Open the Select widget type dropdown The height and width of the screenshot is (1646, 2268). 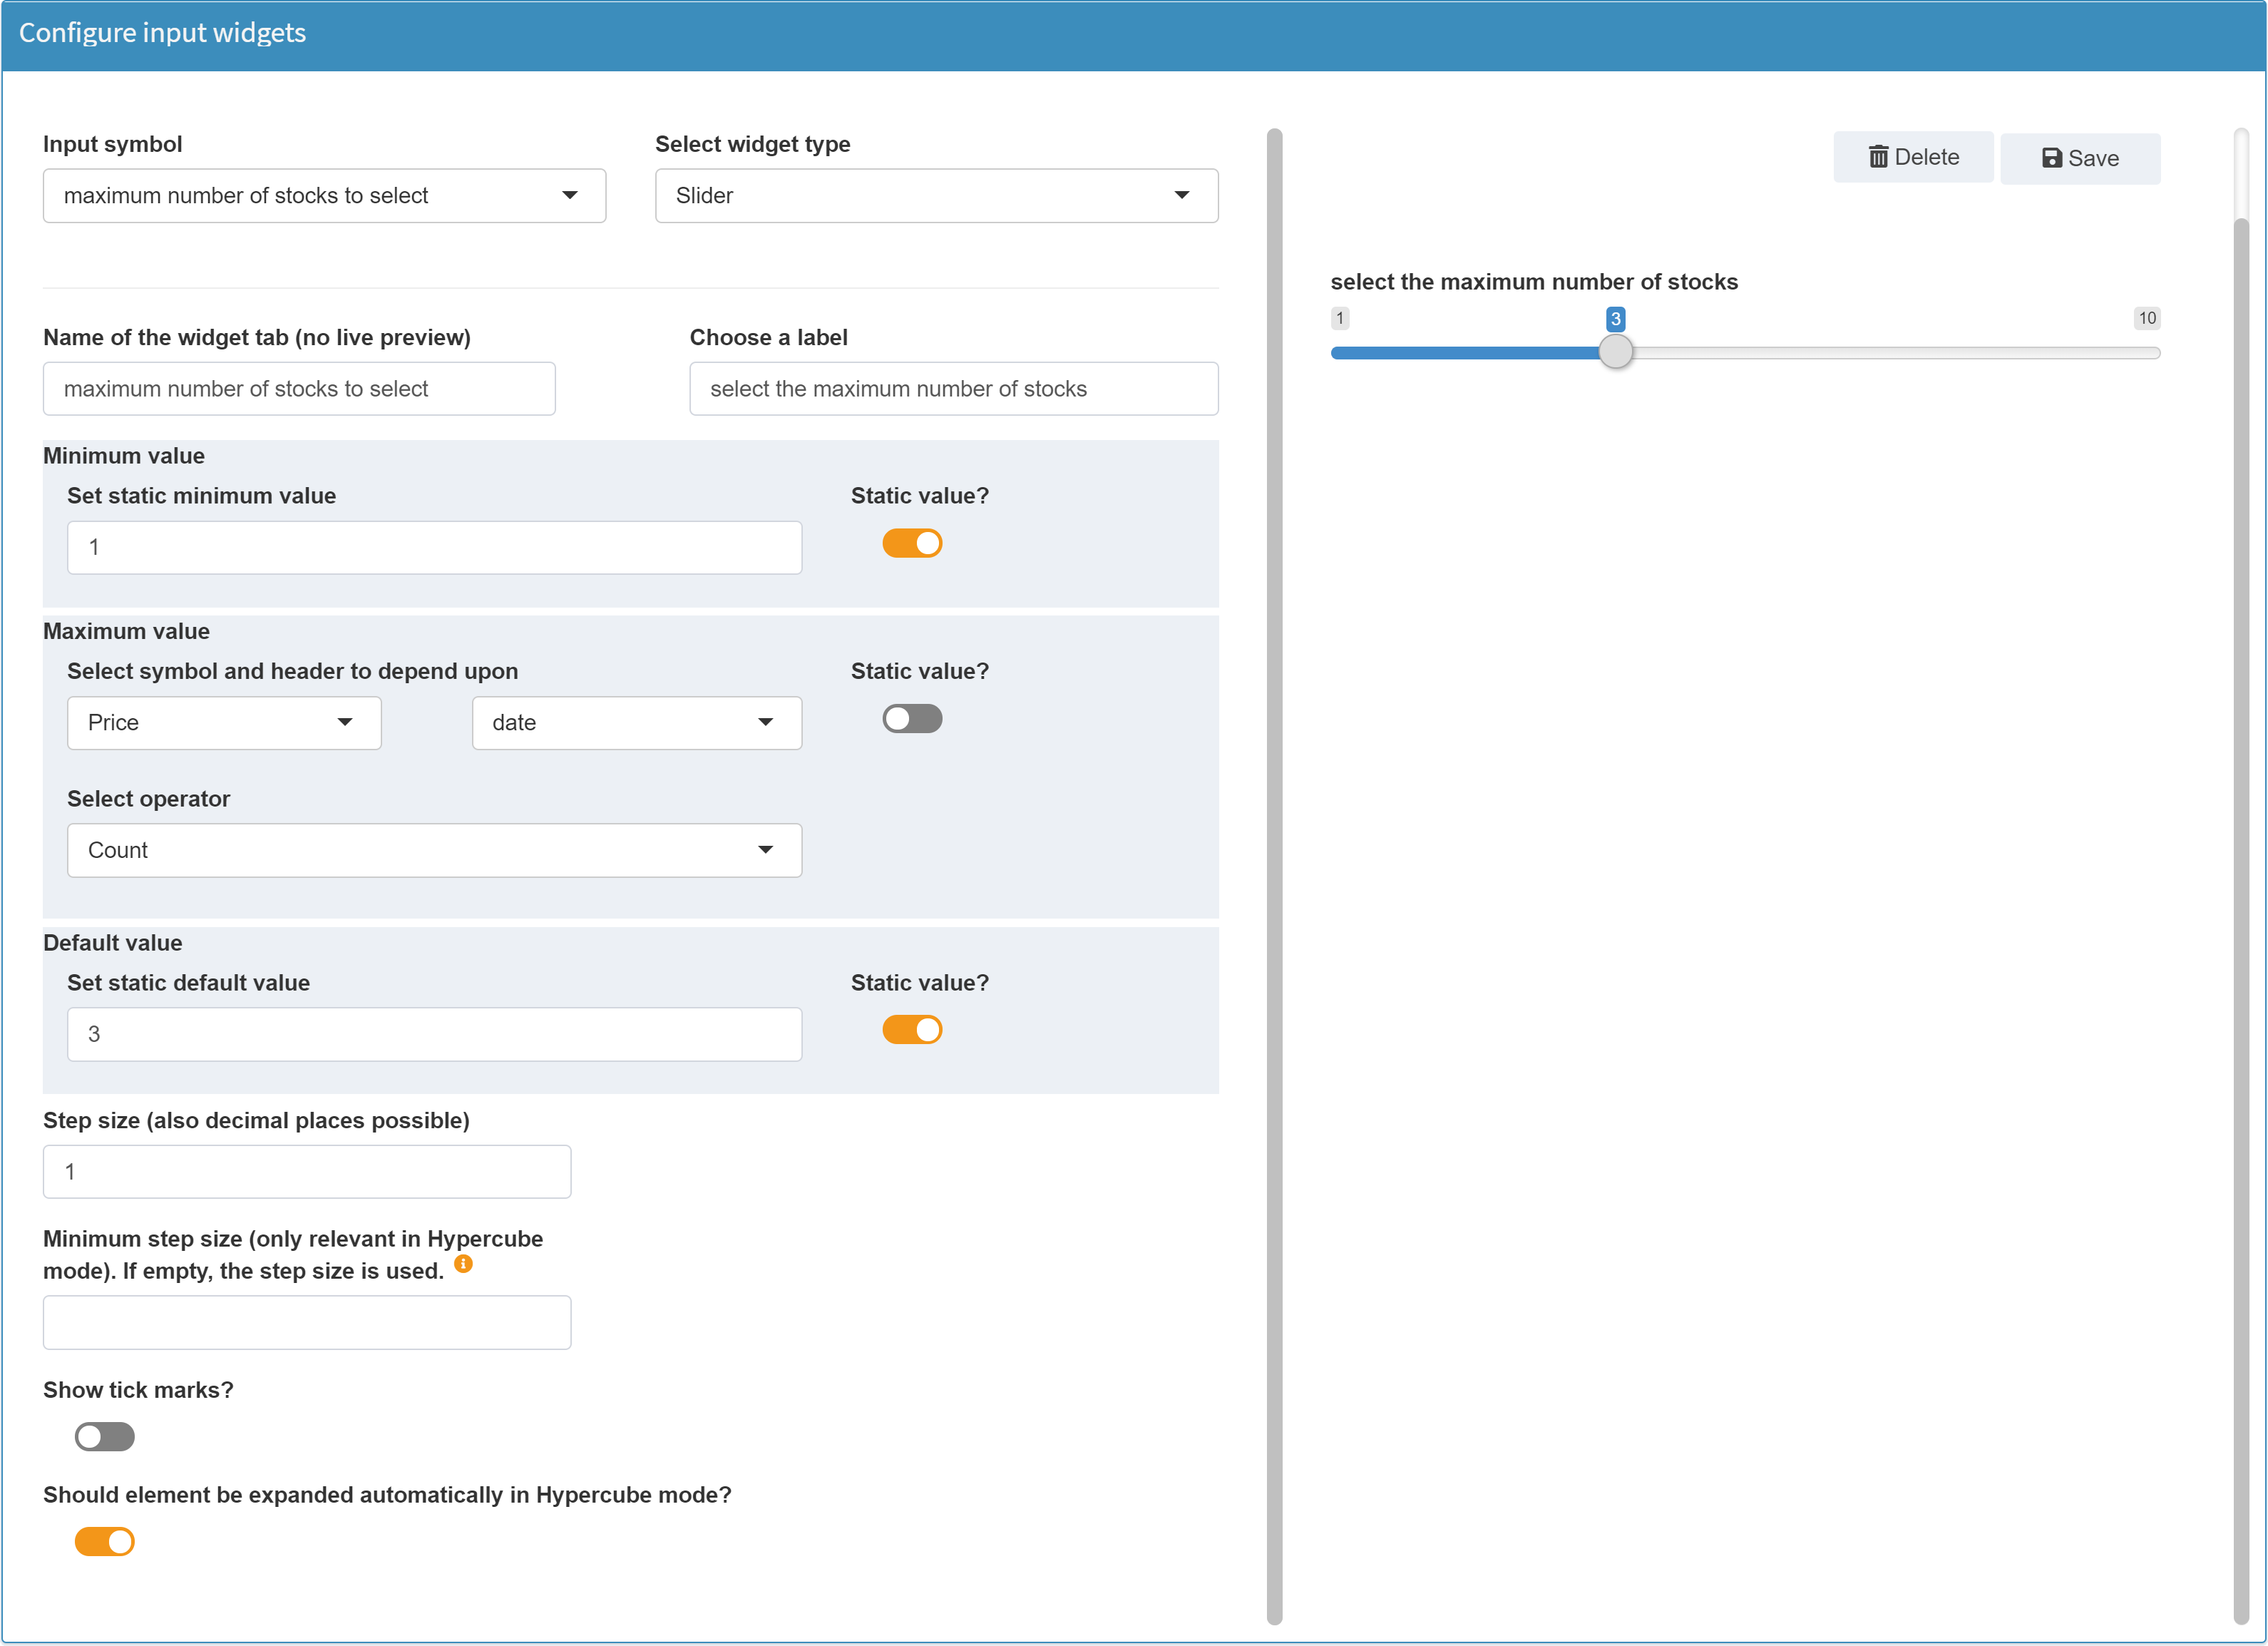tap(936, 196)
